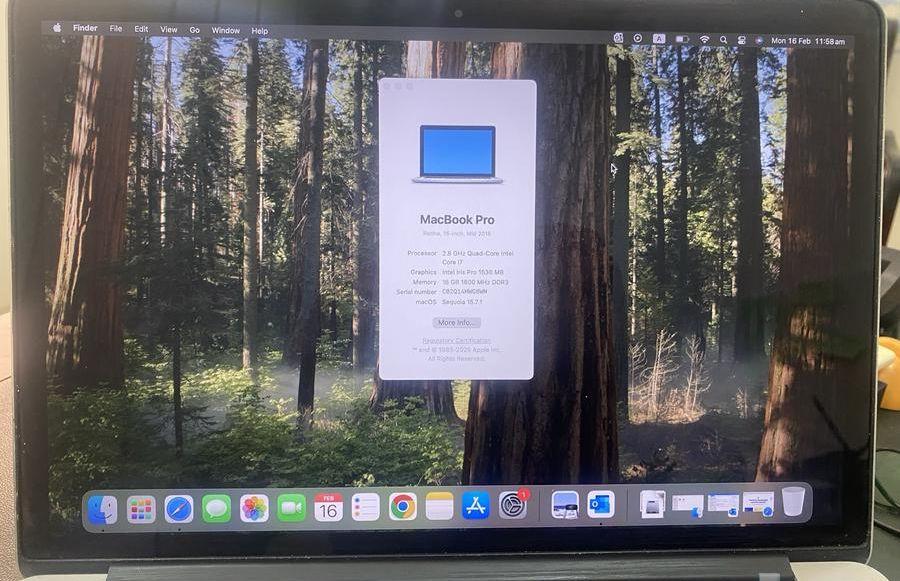Open the Finder menu
Viewport: 900px width, 581px height.
click(85, 28)
